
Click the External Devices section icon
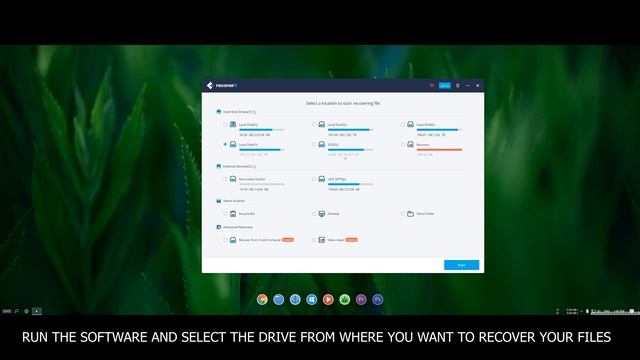click(219, 166)
